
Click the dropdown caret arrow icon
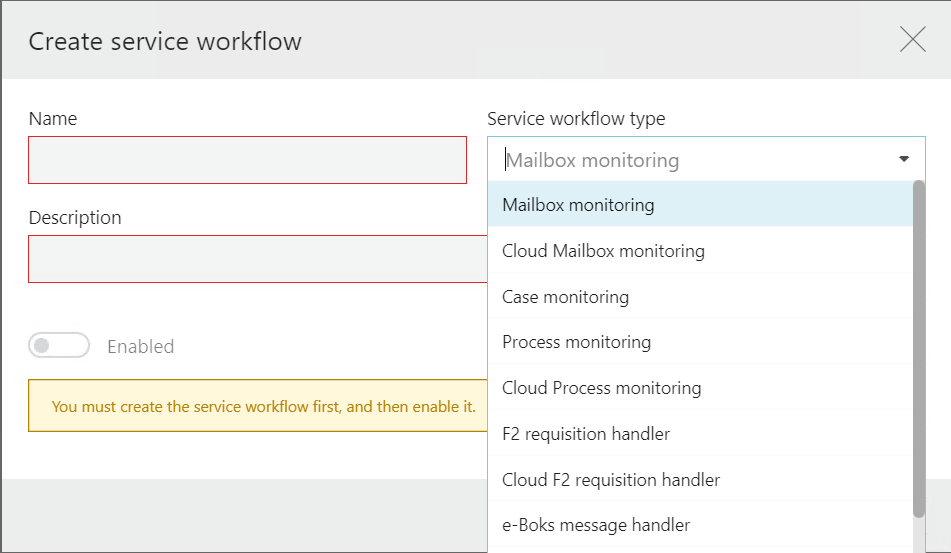click(904, 159)
